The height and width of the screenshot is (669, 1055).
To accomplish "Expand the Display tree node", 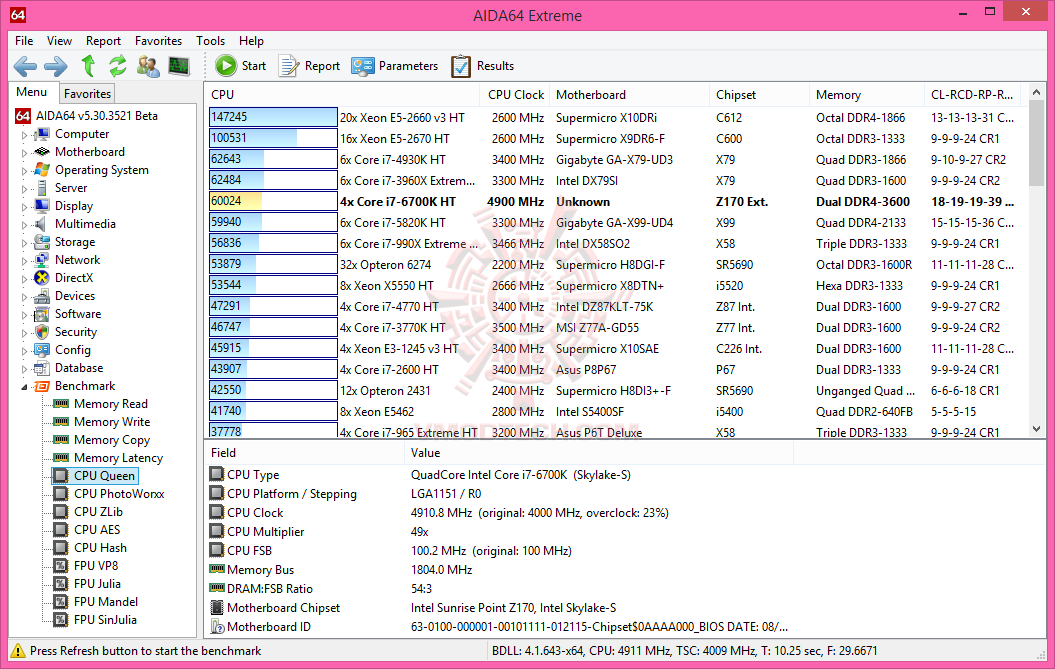I will click(24, 207).
